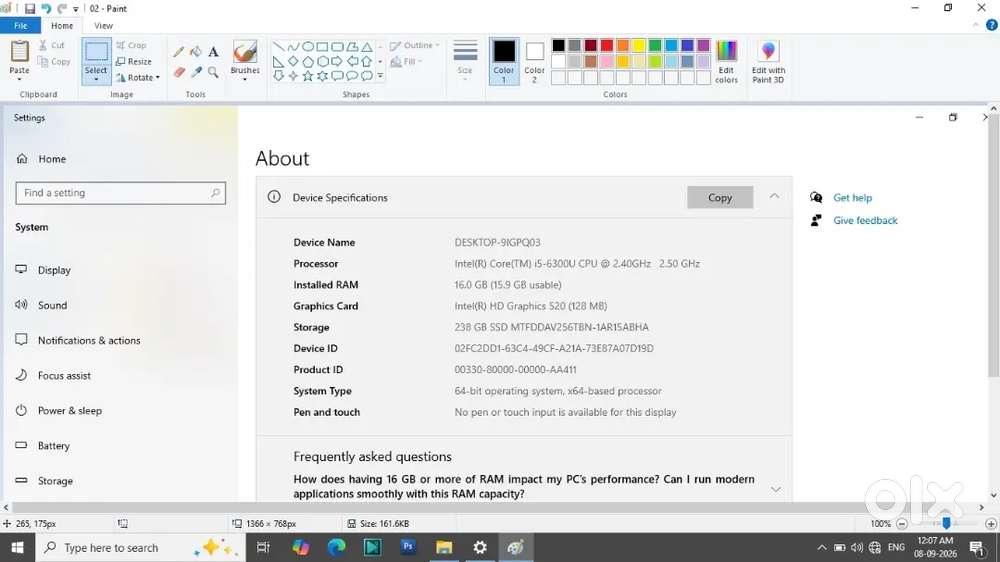
Task: Choose the Rectangle shape
Action: pos(323,47)
